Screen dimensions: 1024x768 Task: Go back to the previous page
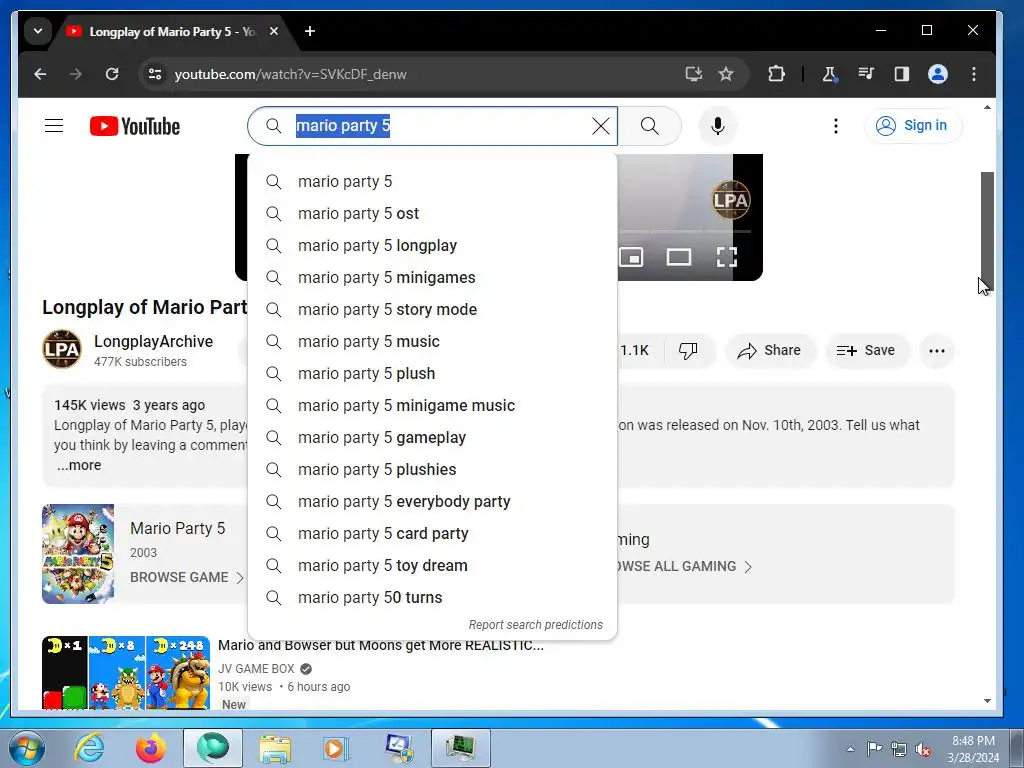[x=40, y=74]
